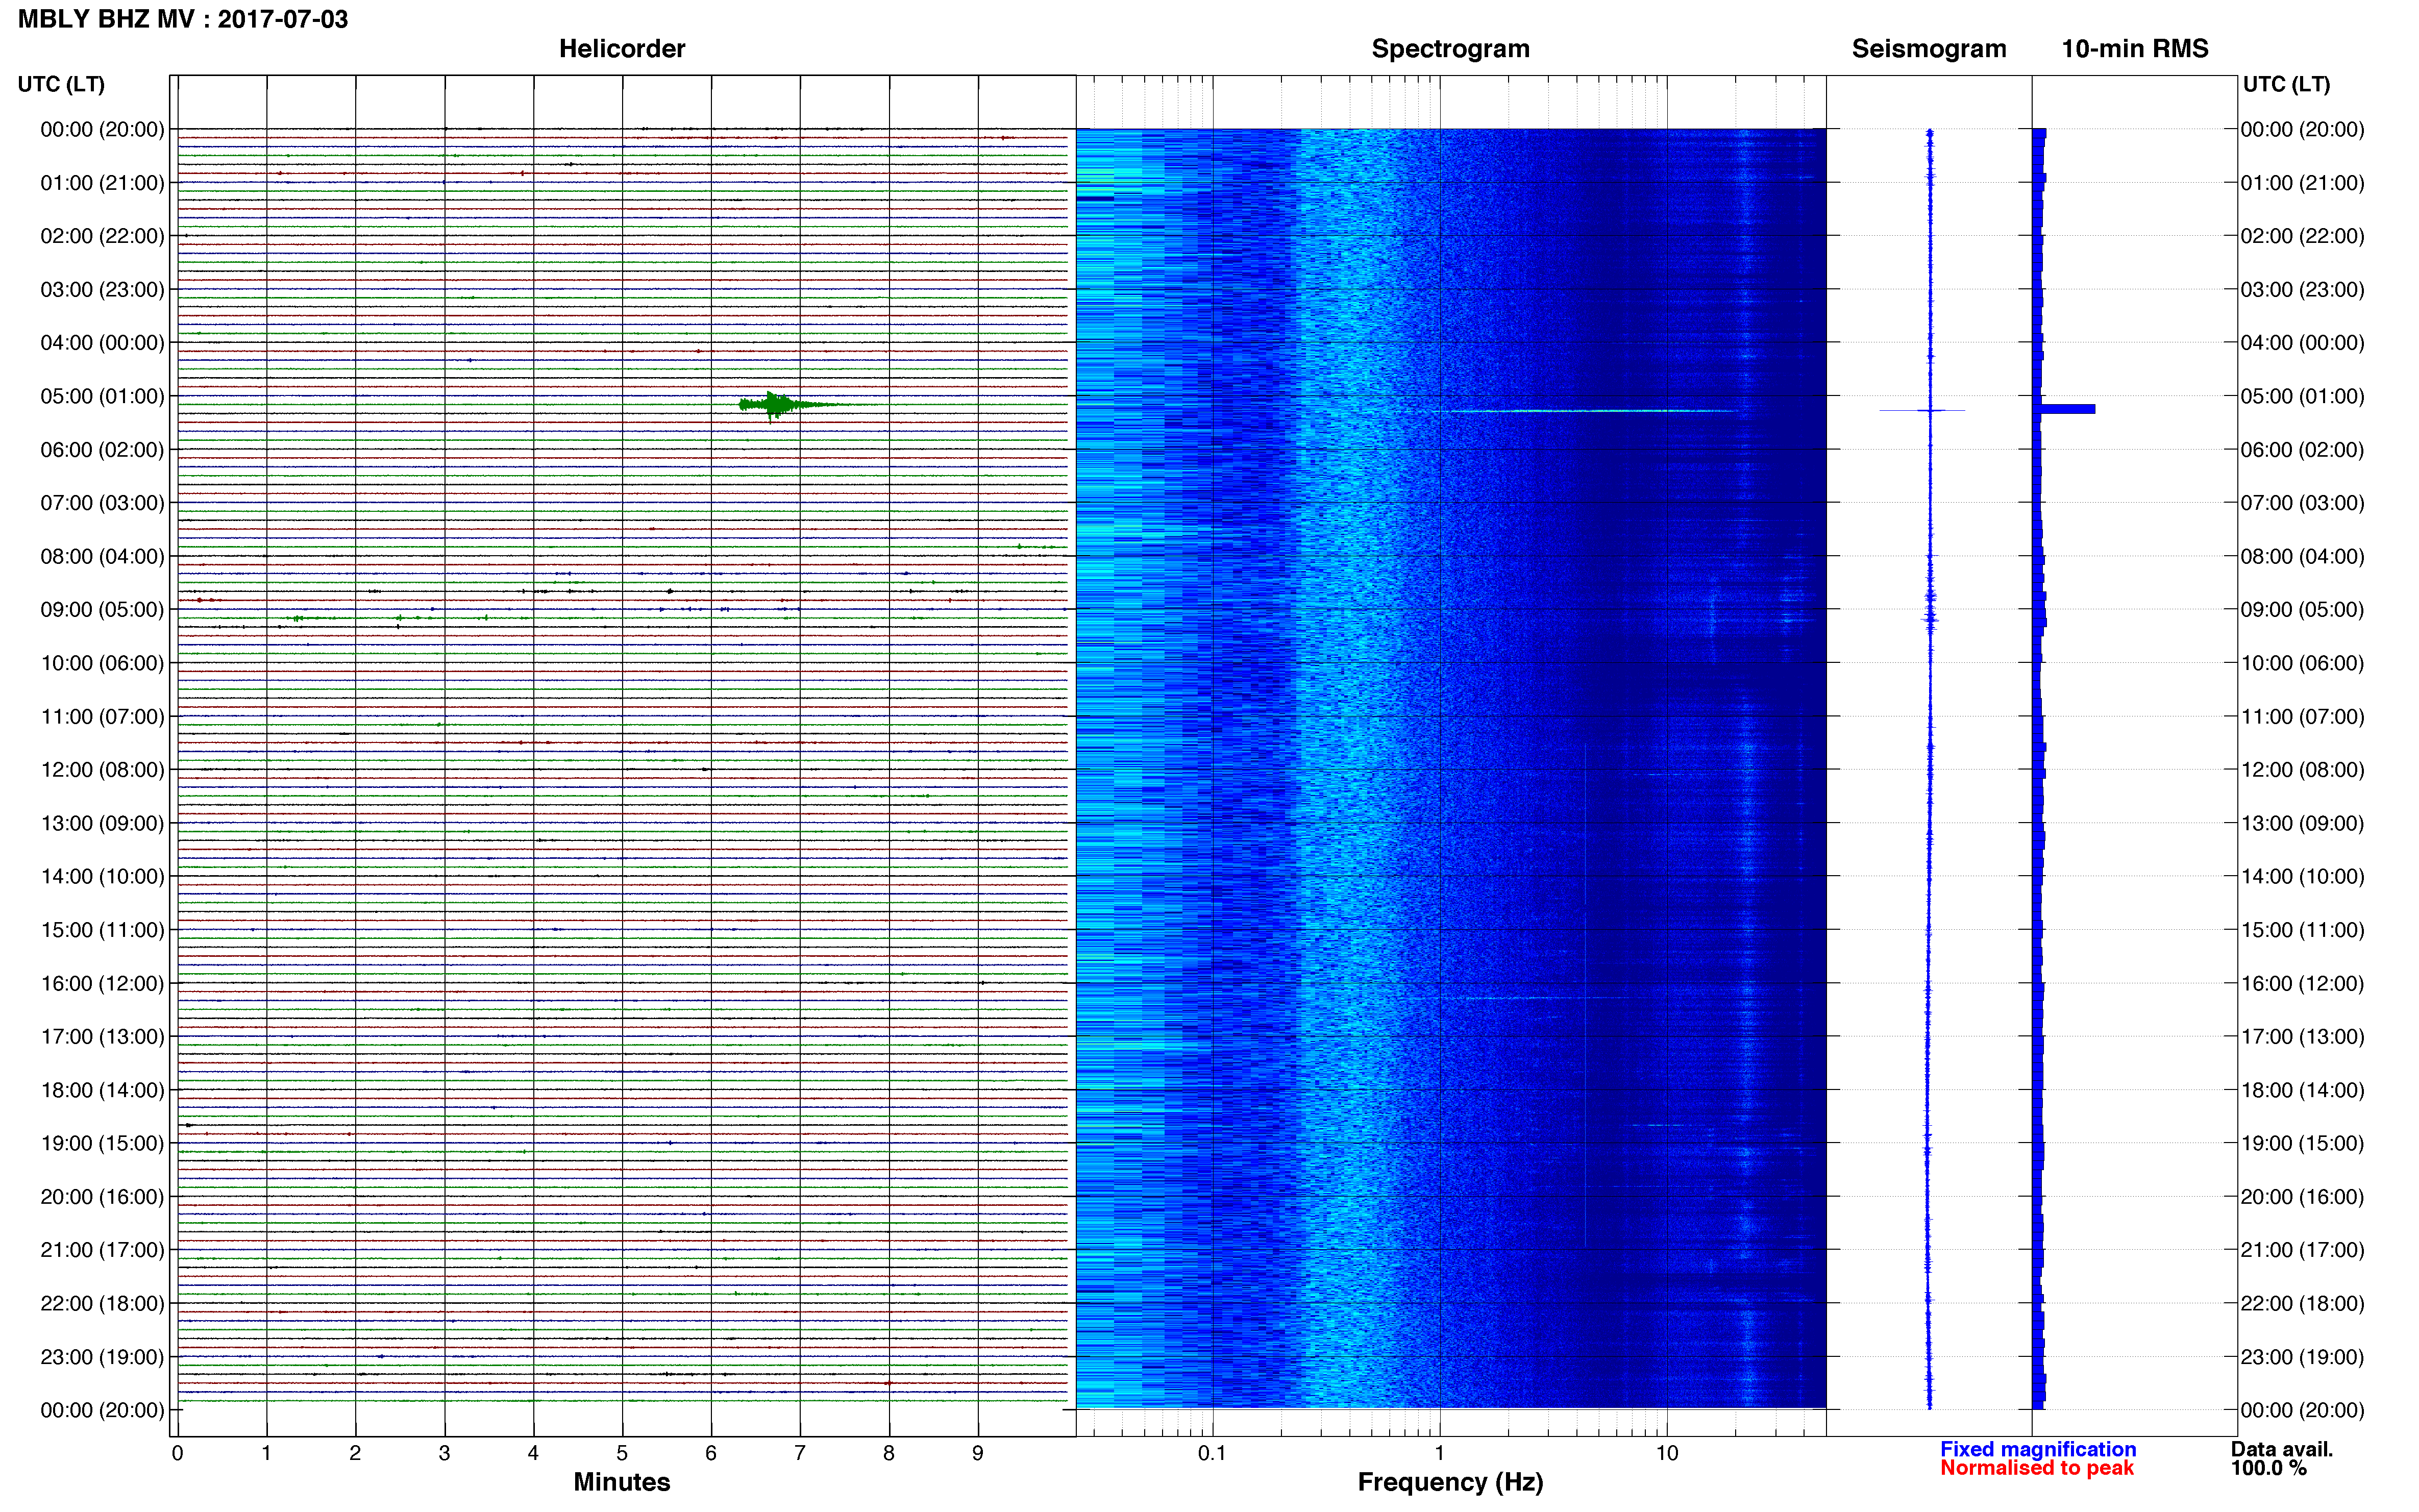Image resolution: width=2419 pixels, height=1512 pixels.
Task: Click the frequency tick label '1'
Action: tap(1440, 1453)
